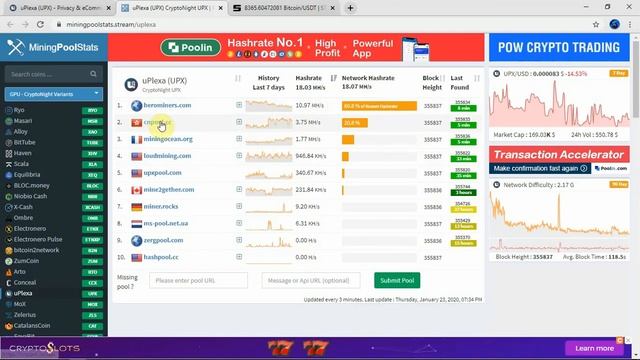The image size is (640, 360).
Task: Open Scala coin from sidebar list
Action: (x=21, y=164)
